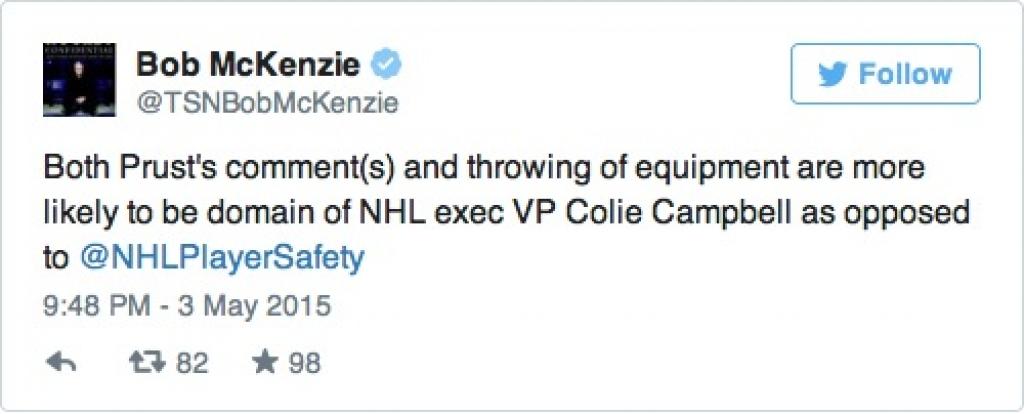View the 82 retweets count
The width and height of the screenshot is (1024, 414).
point(192,363)
